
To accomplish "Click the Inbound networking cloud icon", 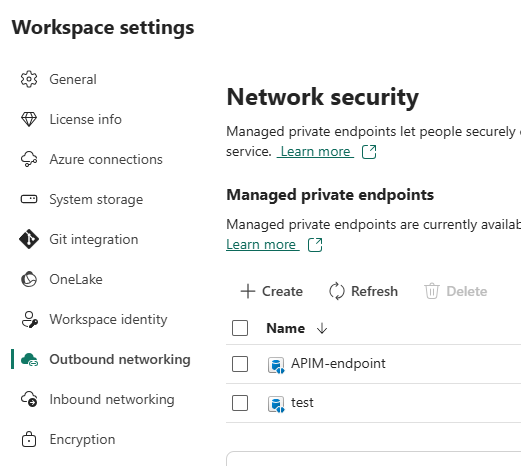I will [29, 399].
